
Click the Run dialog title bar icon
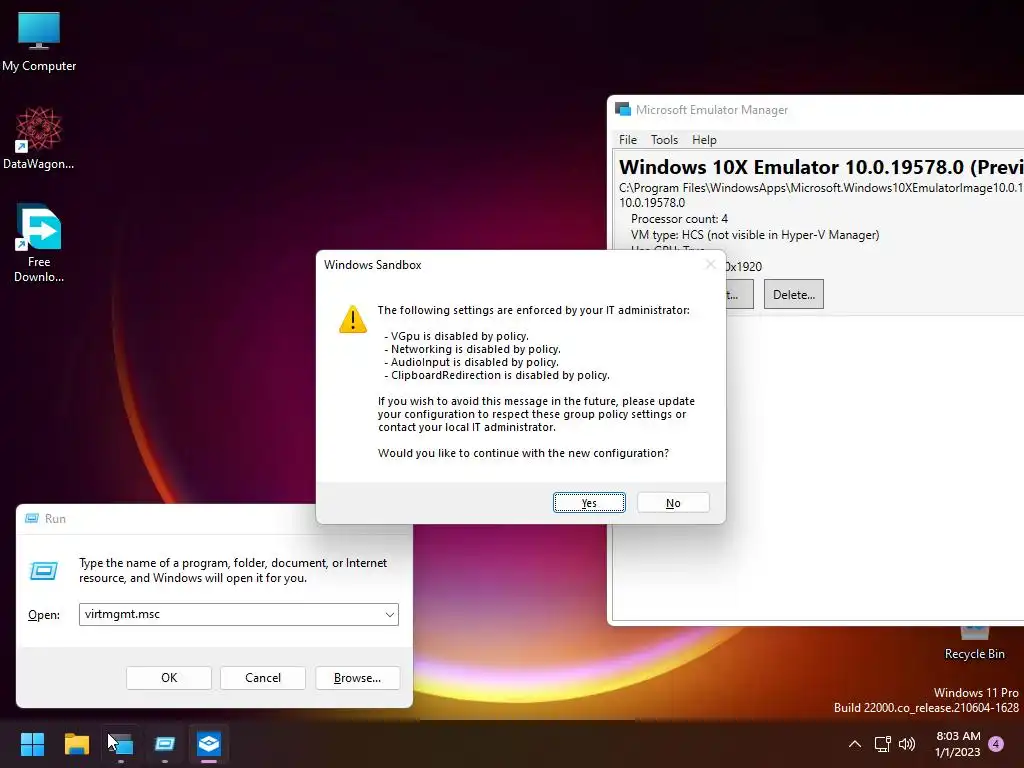click(31, 519)
